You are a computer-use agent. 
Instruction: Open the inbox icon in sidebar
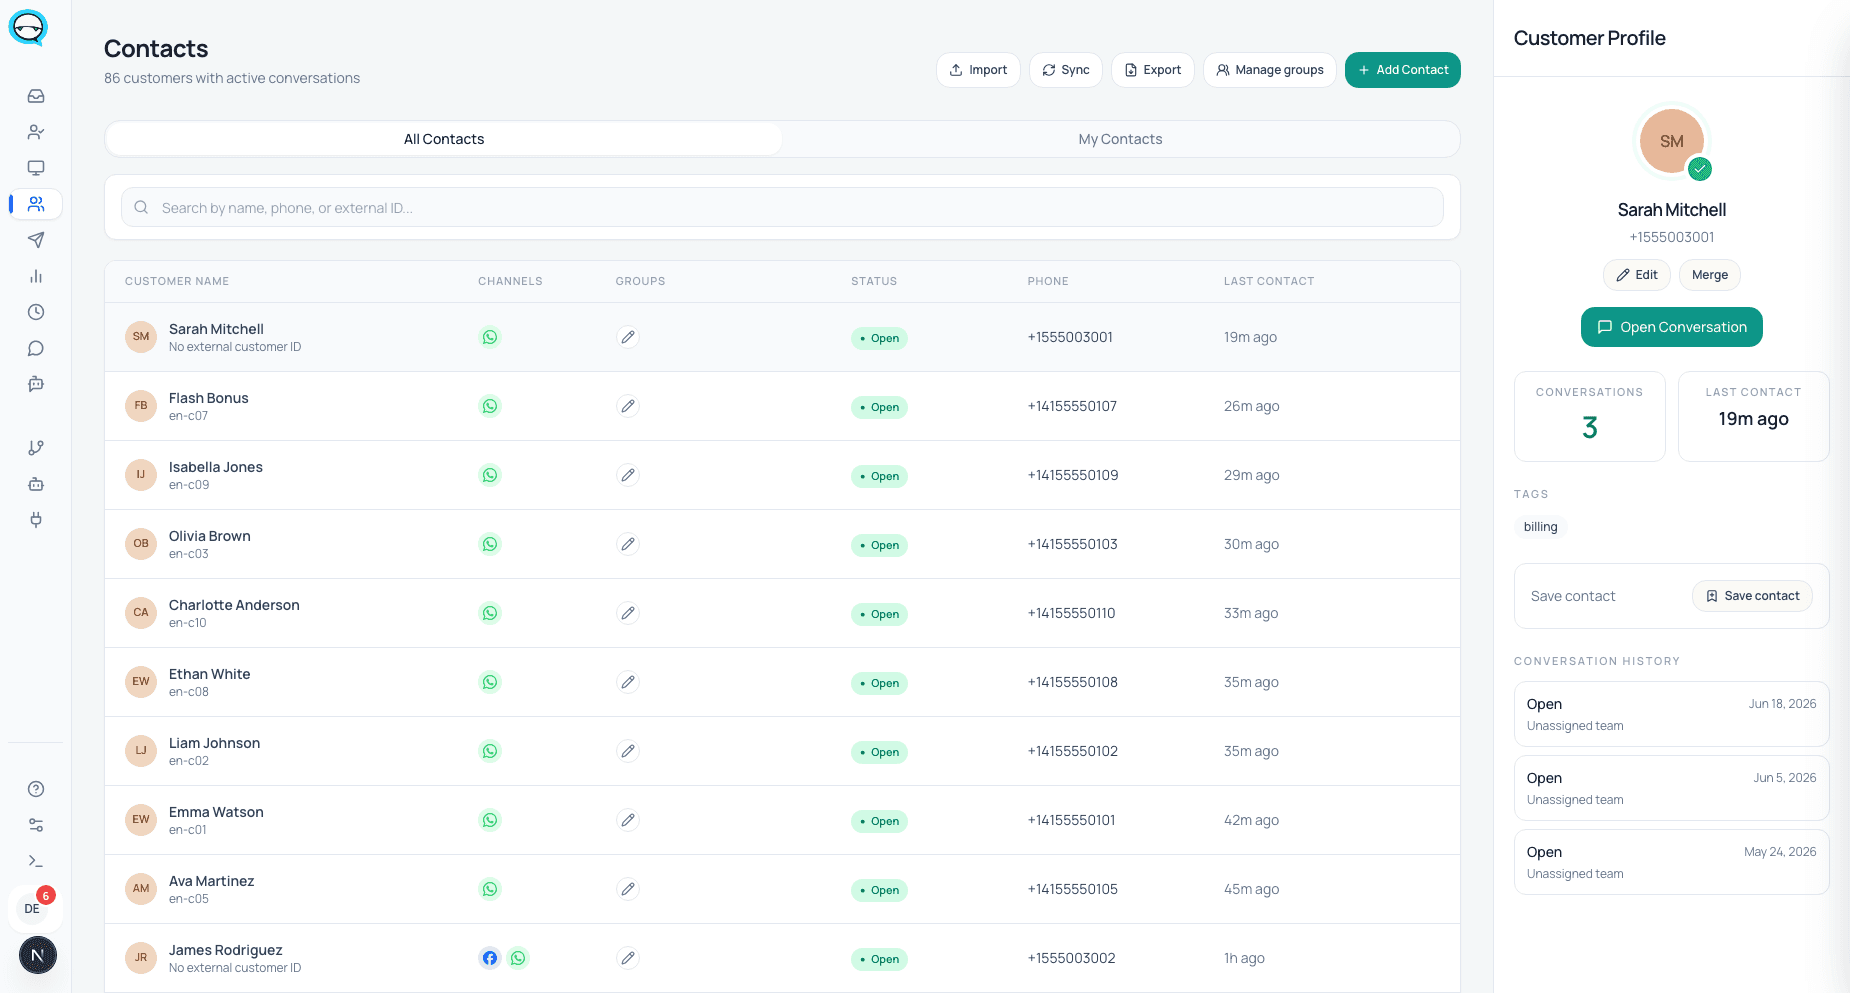(x=36, y=96)
